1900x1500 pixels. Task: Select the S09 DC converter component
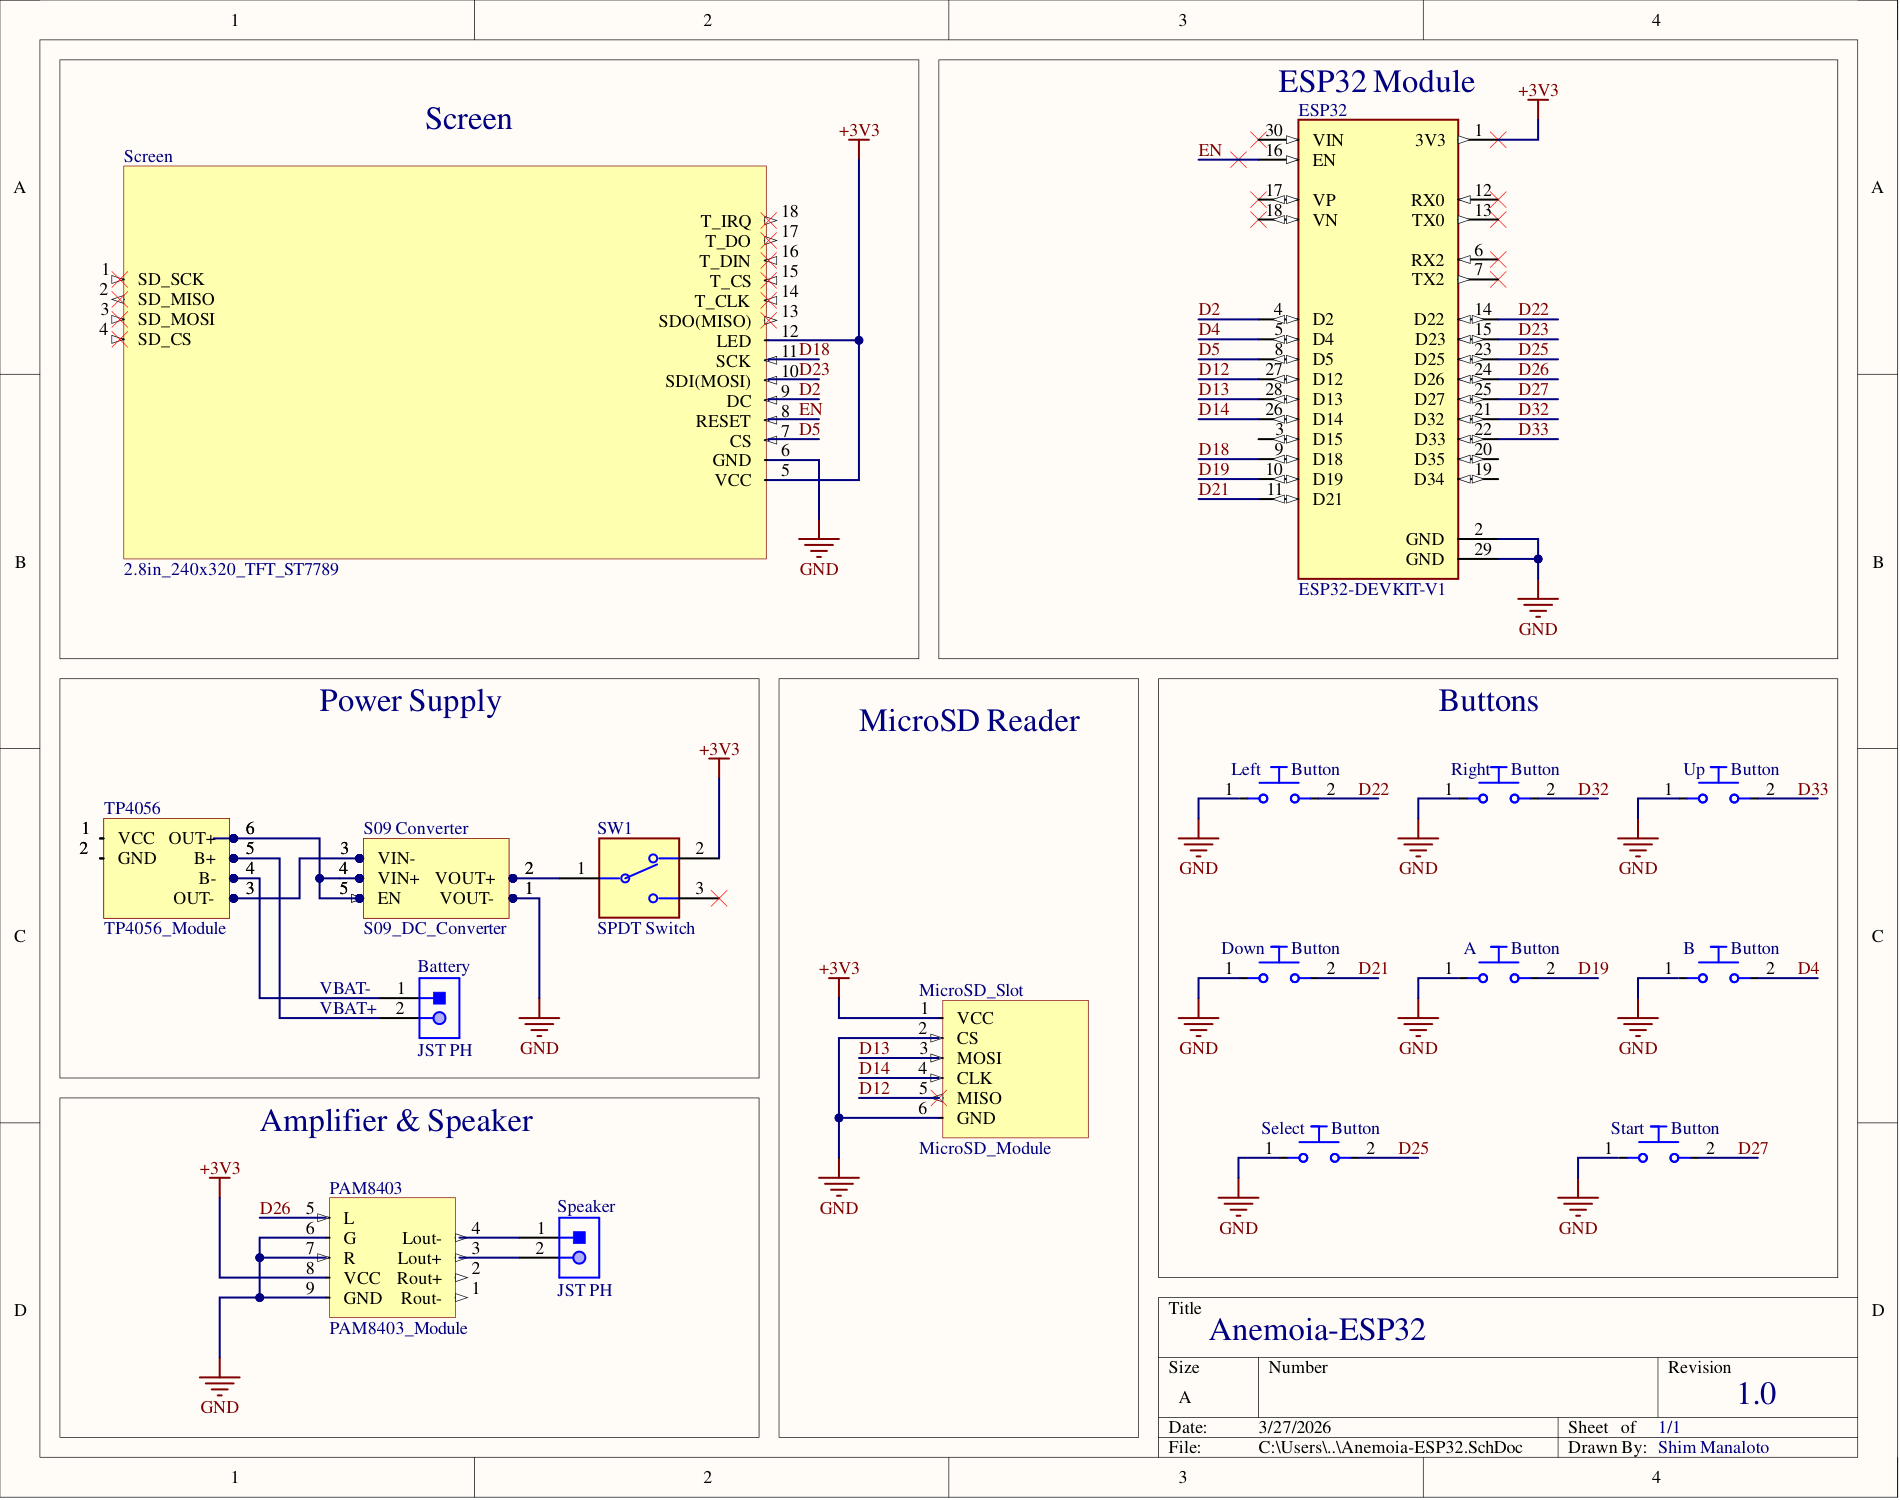[x=436, y=878]
